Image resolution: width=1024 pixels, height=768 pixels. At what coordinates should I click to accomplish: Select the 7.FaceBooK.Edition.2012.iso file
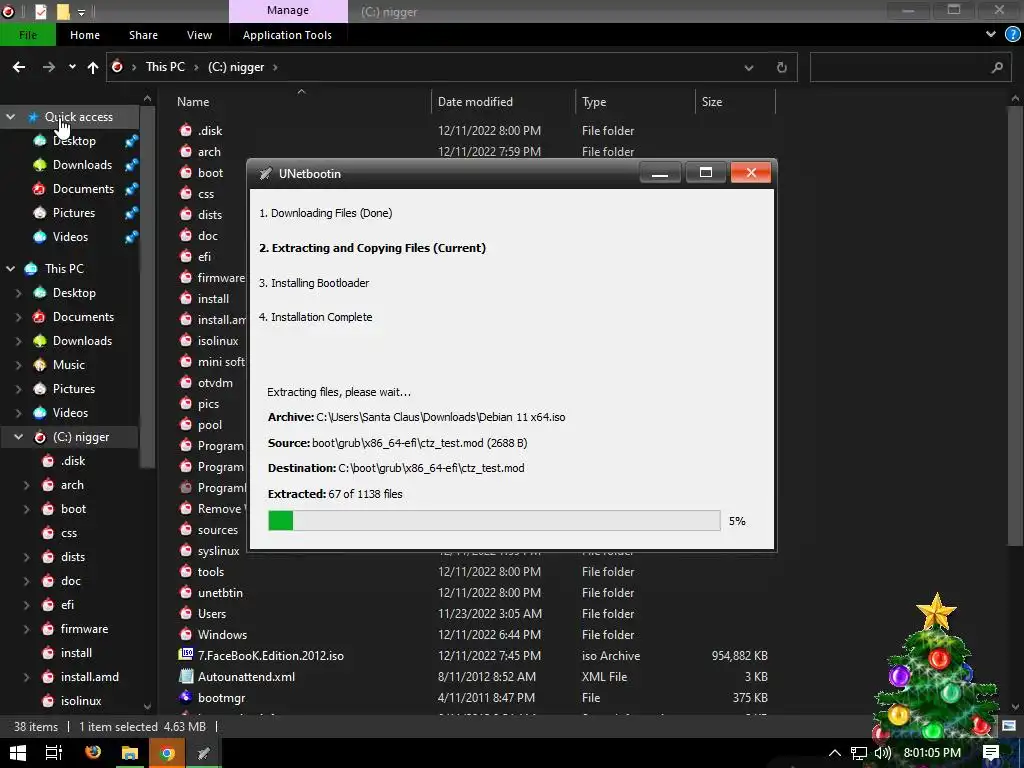[x=270, y=656]
